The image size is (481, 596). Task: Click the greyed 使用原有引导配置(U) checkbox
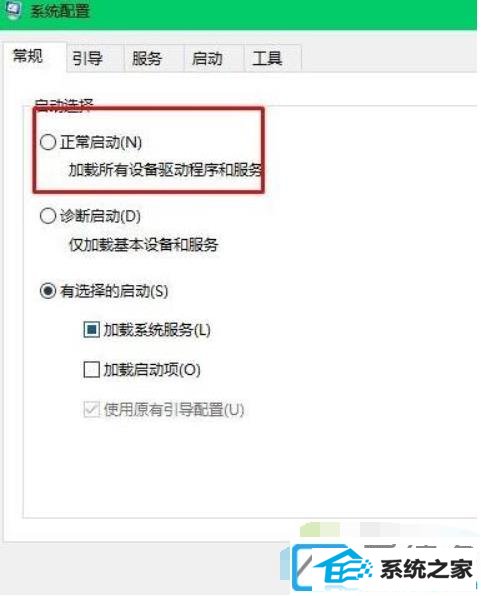[92, 409]
